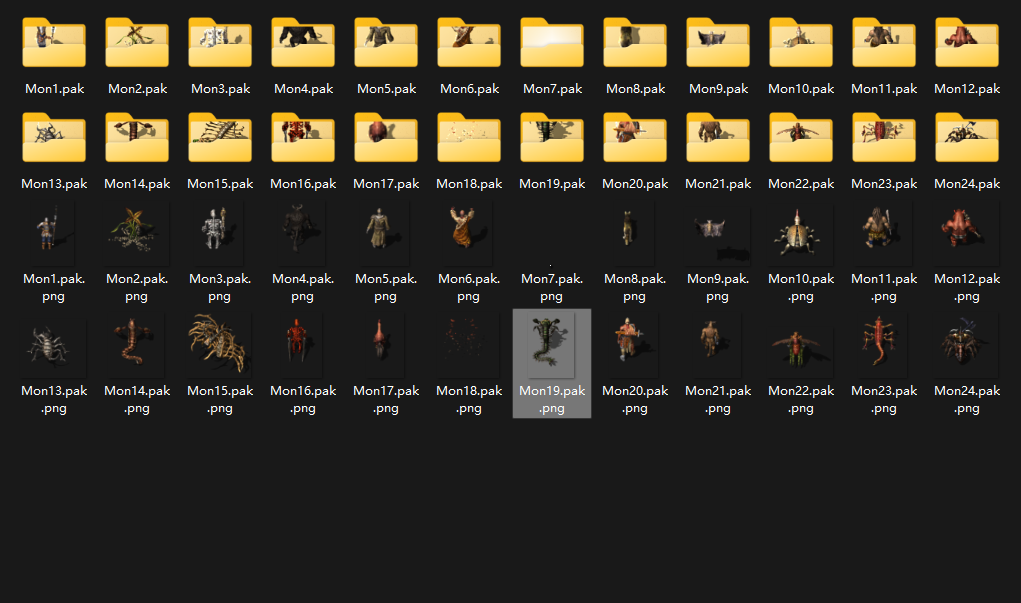Screen dimensions: 1021x603
Task: Select the Mon12.pak.png image file
Action: click(x=967, y=233)
